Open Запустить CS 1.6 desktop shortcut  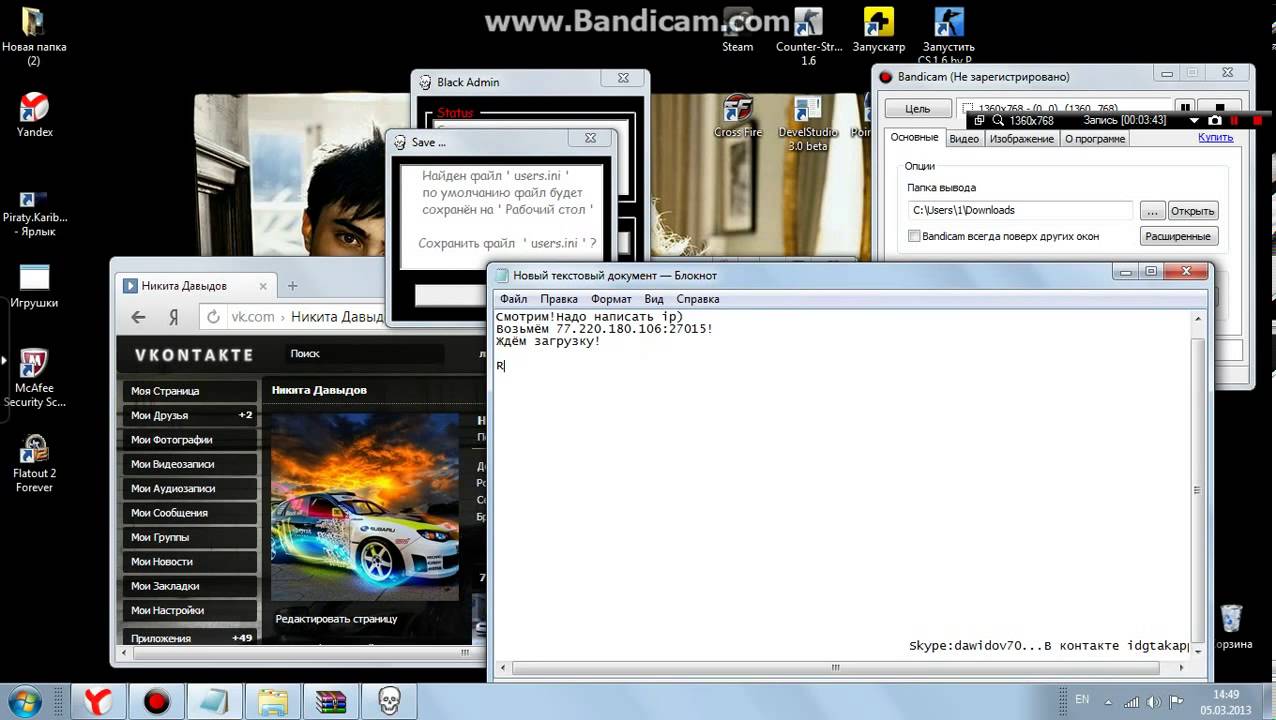948,37
